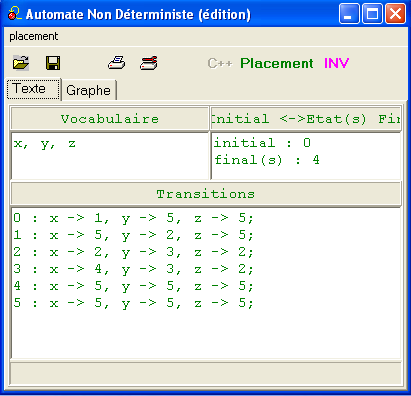
Task: Click transition row starting with "0 : x -> 1"
Action: [x=133, y=218]
